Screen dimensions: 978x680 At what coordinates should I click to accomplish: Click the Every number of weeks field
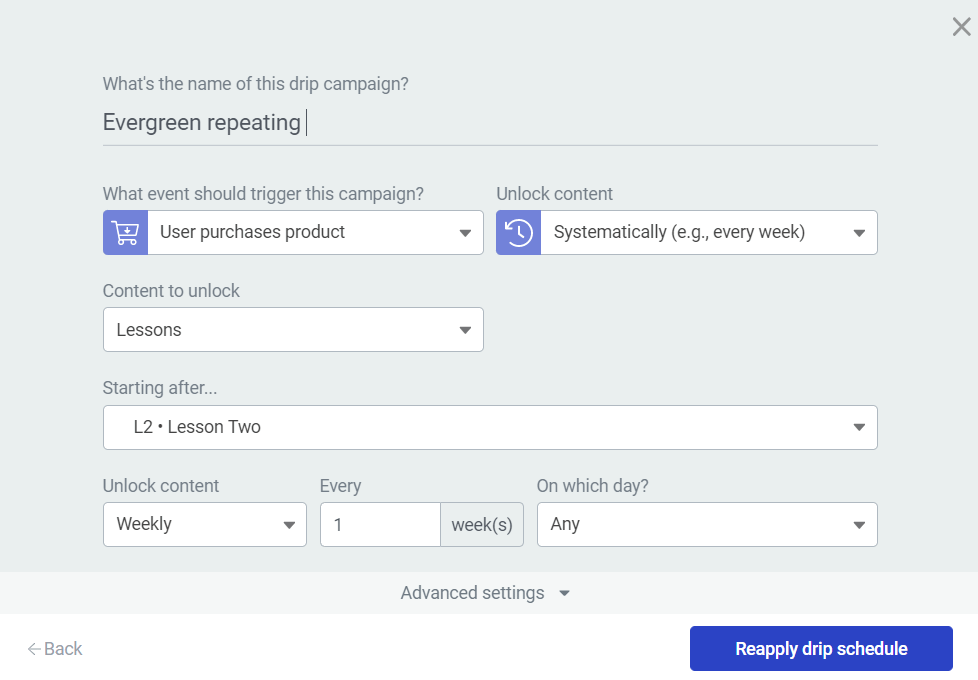(380, 524)
